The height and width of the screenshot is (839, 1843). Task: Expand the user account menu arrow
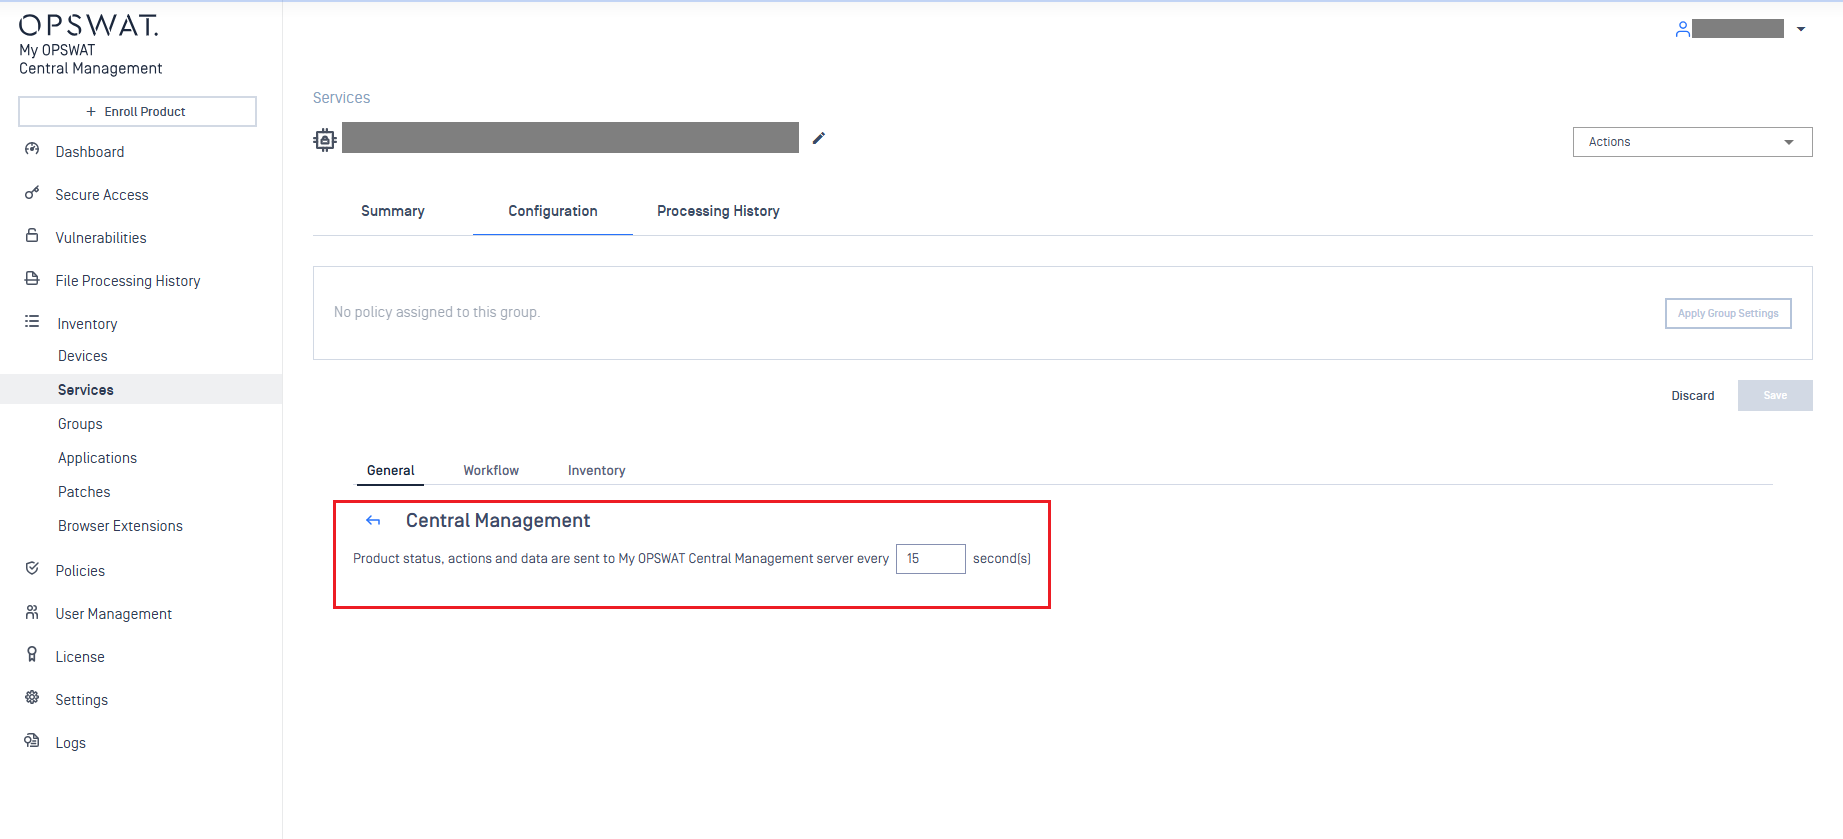[x=1801, y=29]
